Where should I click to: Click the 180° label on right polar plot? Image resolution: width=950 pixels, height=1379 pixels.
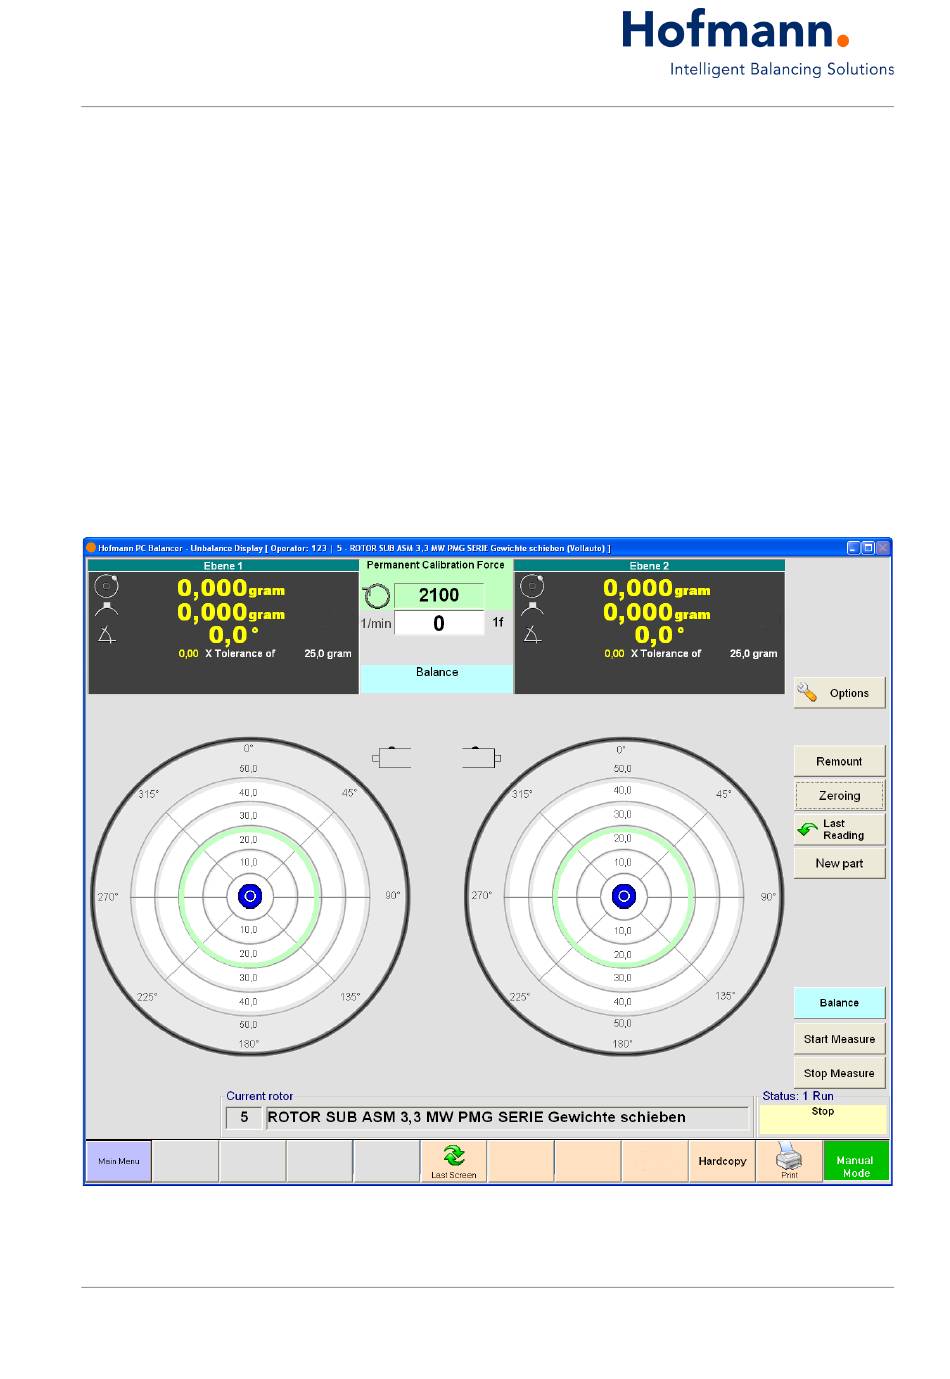[622, 1044]
